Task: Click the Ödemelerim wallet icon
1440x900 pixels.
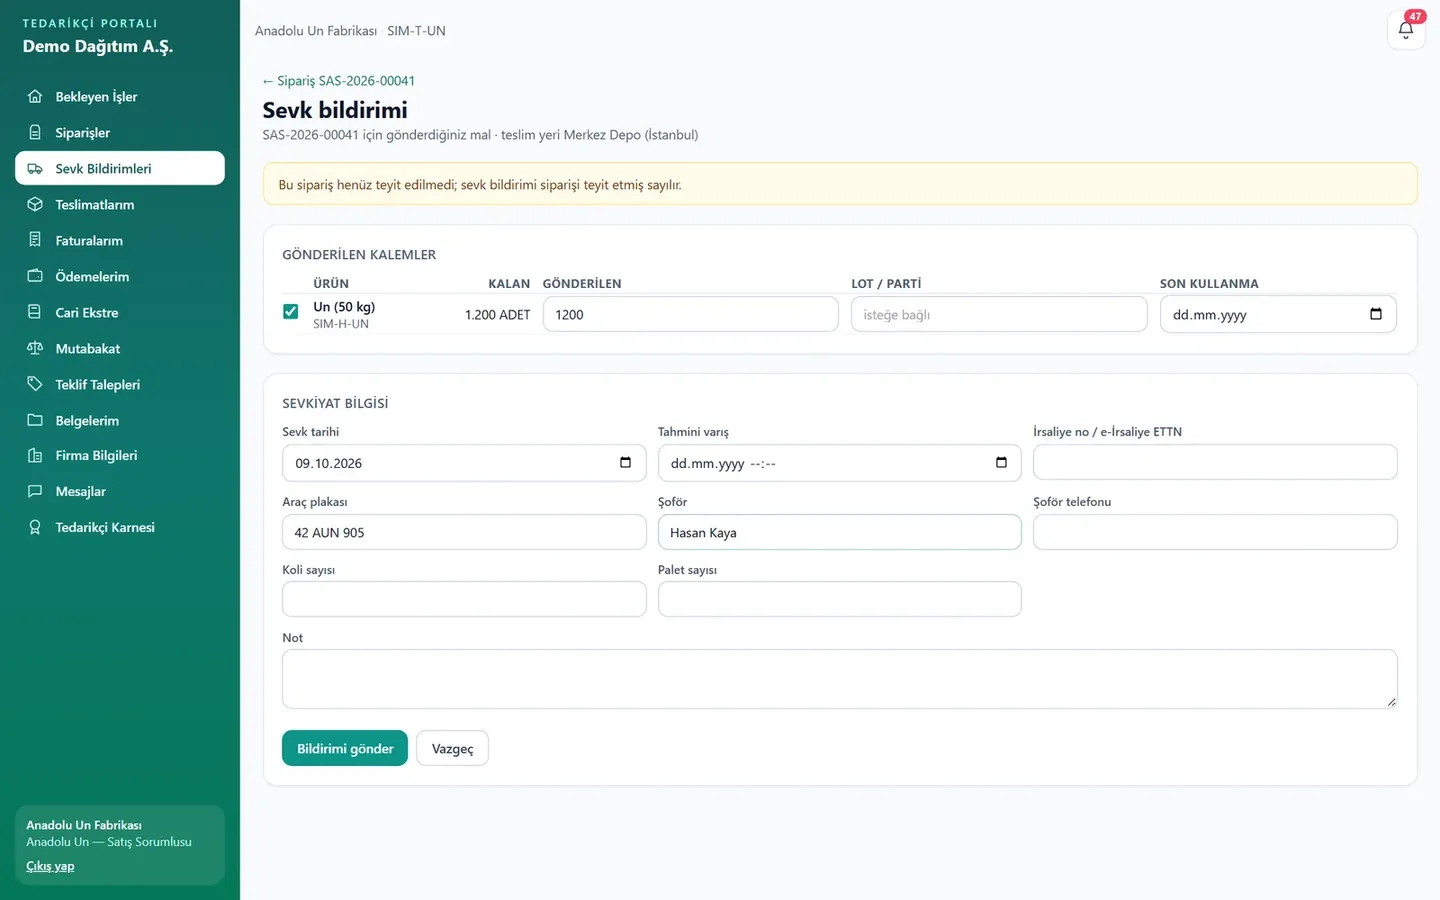Action: tap(35, 276)
